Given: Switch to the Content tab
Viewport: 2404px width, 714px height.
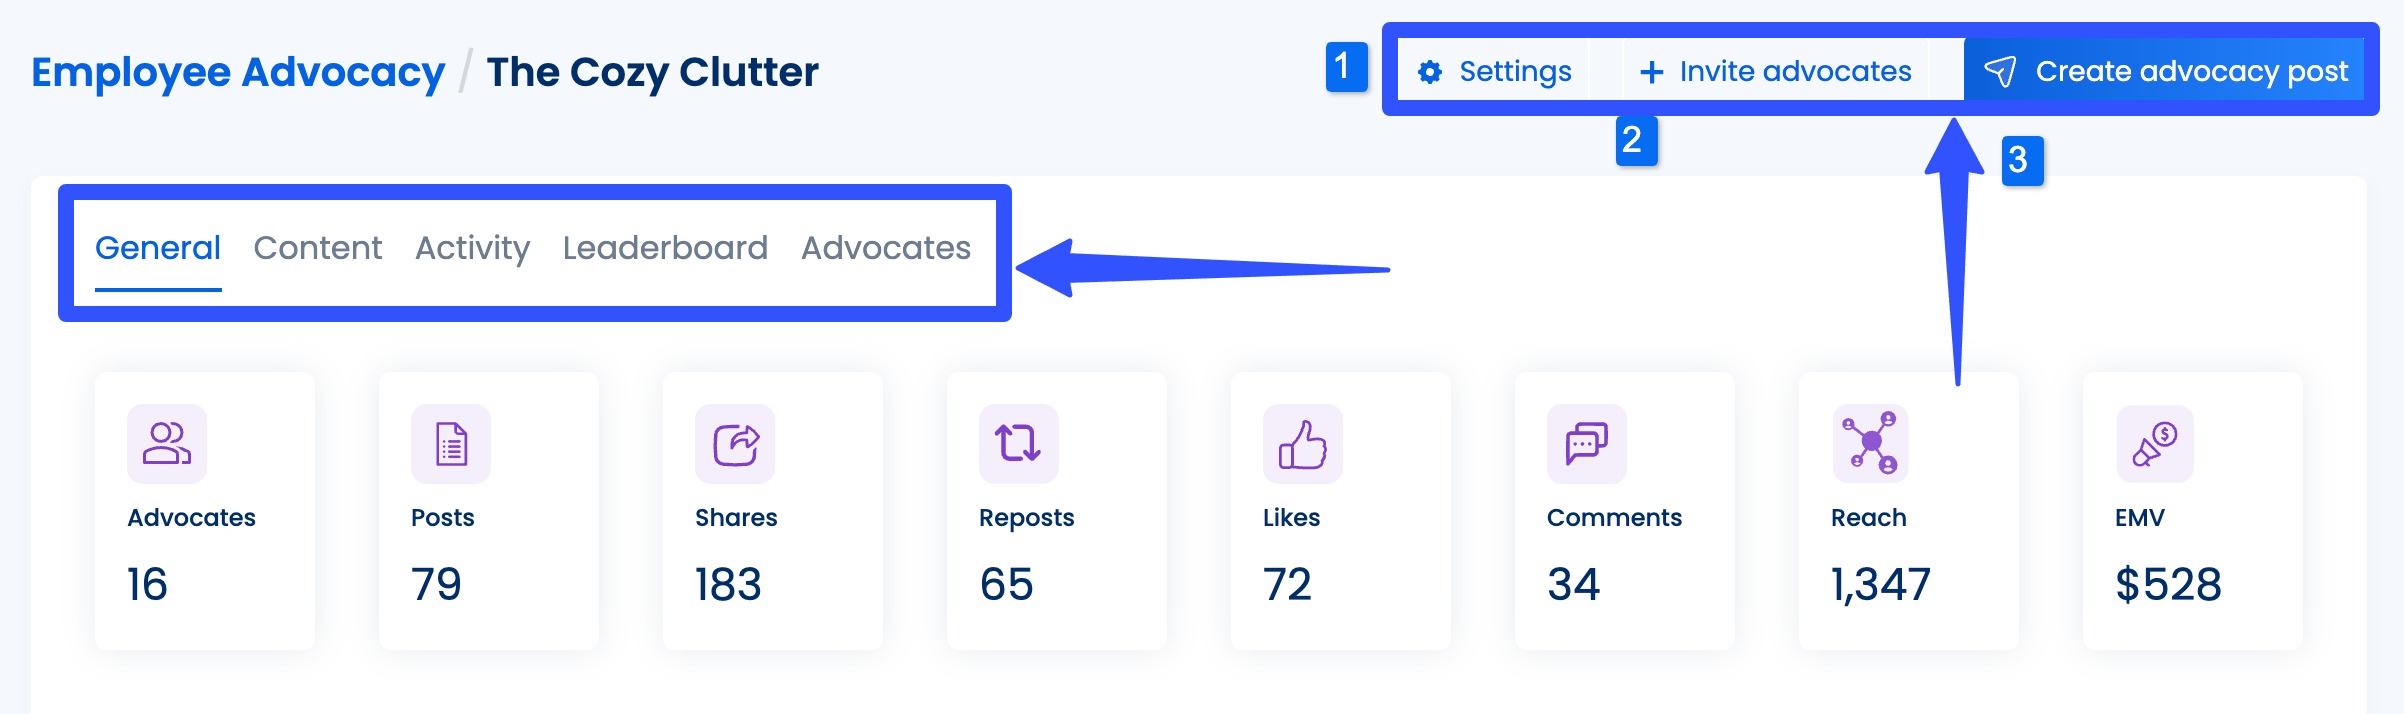Looking at the screenshot, I should (x=317, y=248).
